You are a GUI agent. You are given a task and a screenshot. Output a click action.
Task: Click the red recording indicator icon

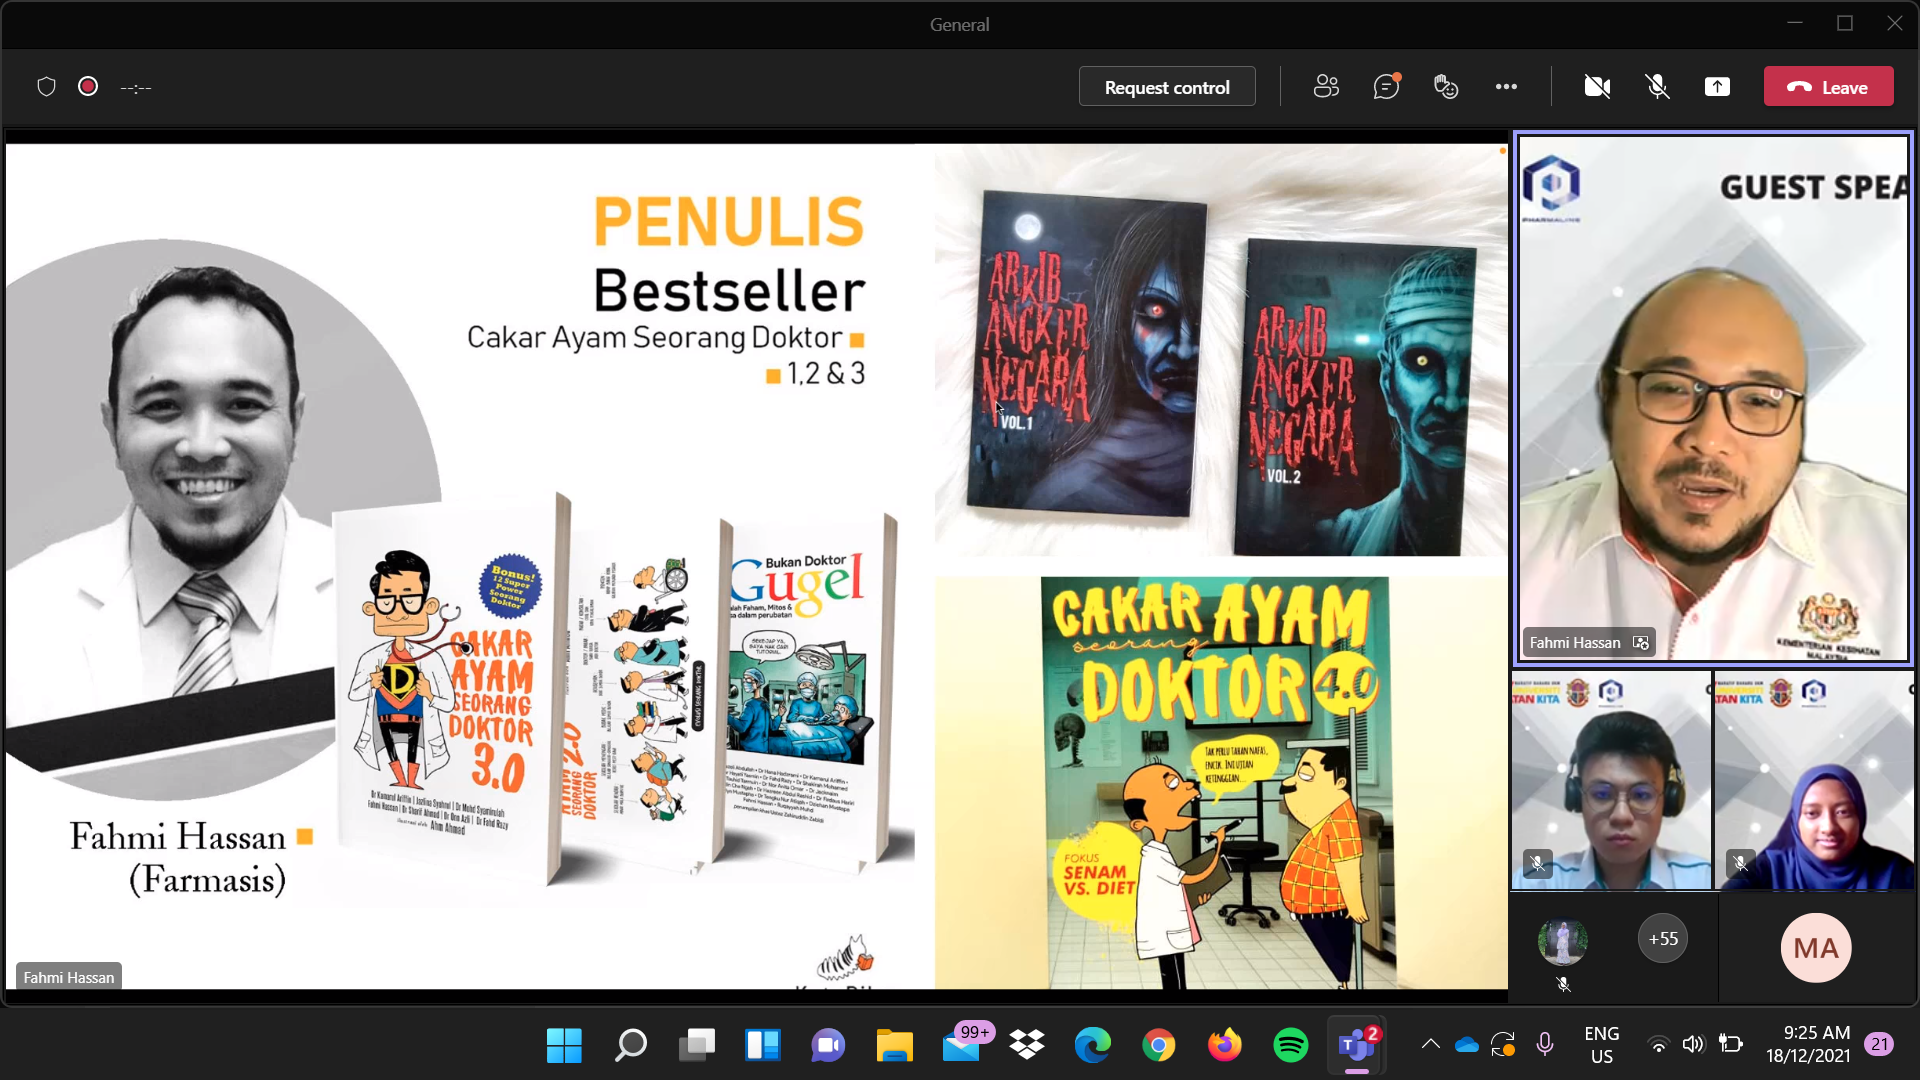tap(88, 87)
